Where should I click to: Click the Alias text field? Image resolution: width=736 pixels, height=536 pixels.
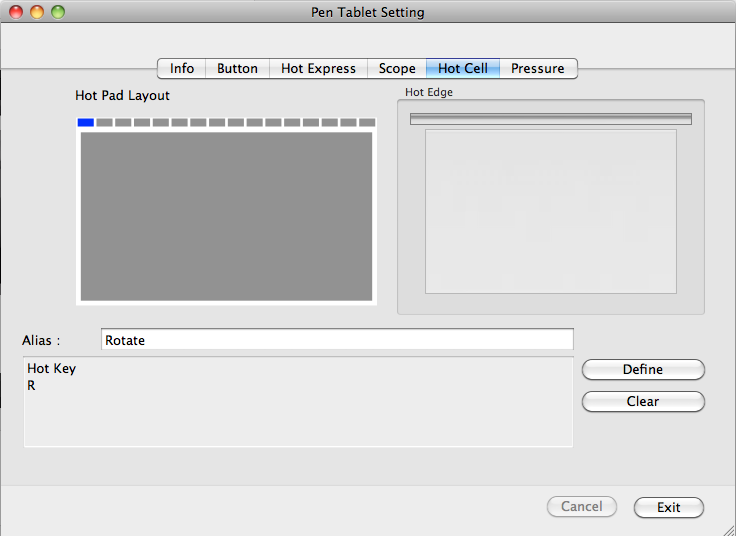click(x=337, y=339)
